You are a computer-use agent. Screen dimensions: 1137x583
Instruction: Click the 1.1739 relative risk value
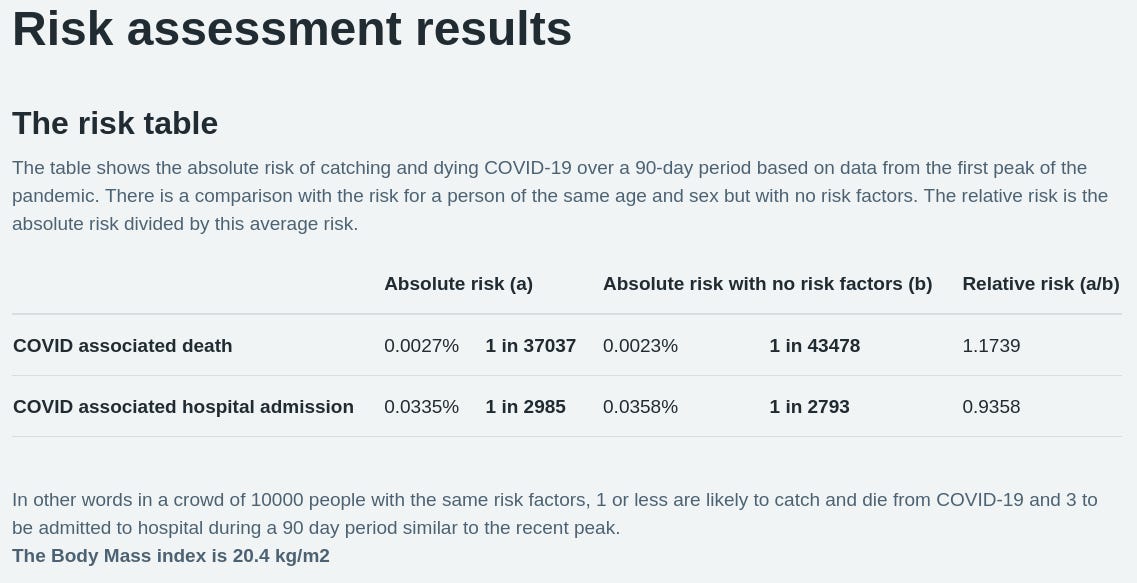[991, 346]
